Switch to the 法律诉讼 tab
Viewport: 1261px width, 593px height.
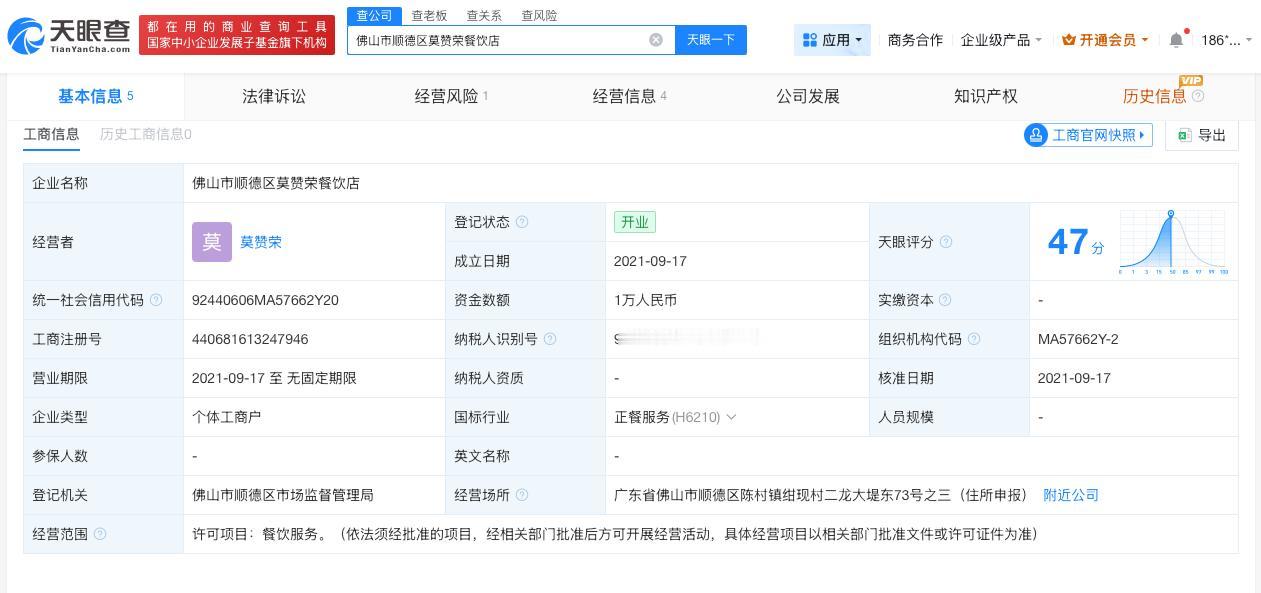pos(273,96)
